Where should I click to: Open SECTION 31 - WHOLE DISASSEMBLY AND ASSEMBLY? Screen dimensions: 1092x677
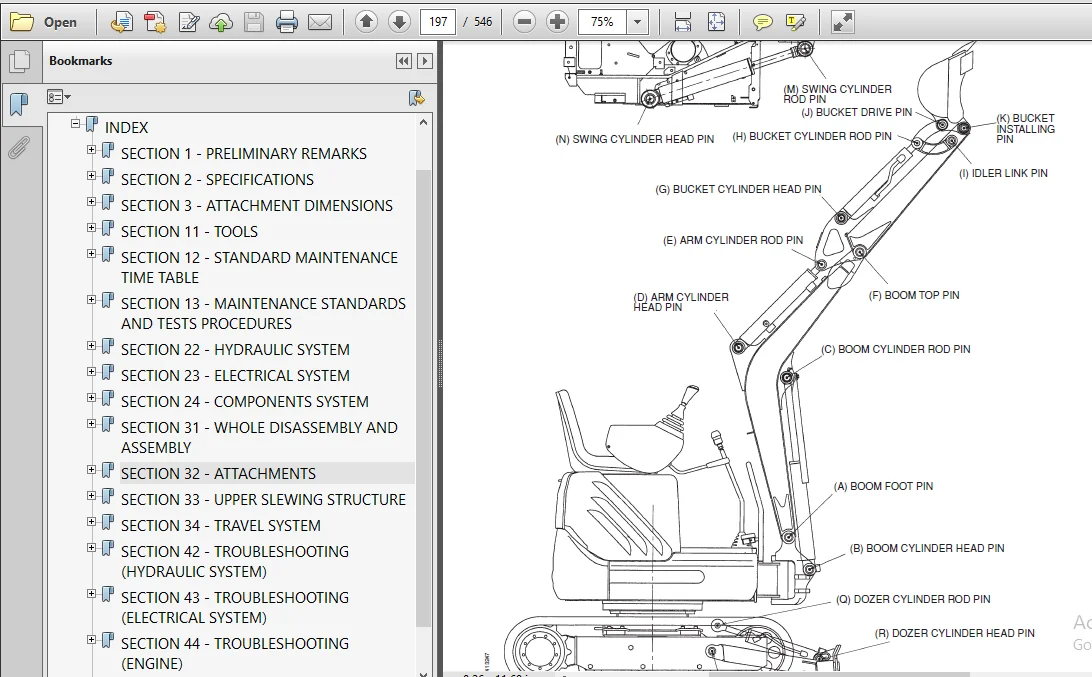259,437
